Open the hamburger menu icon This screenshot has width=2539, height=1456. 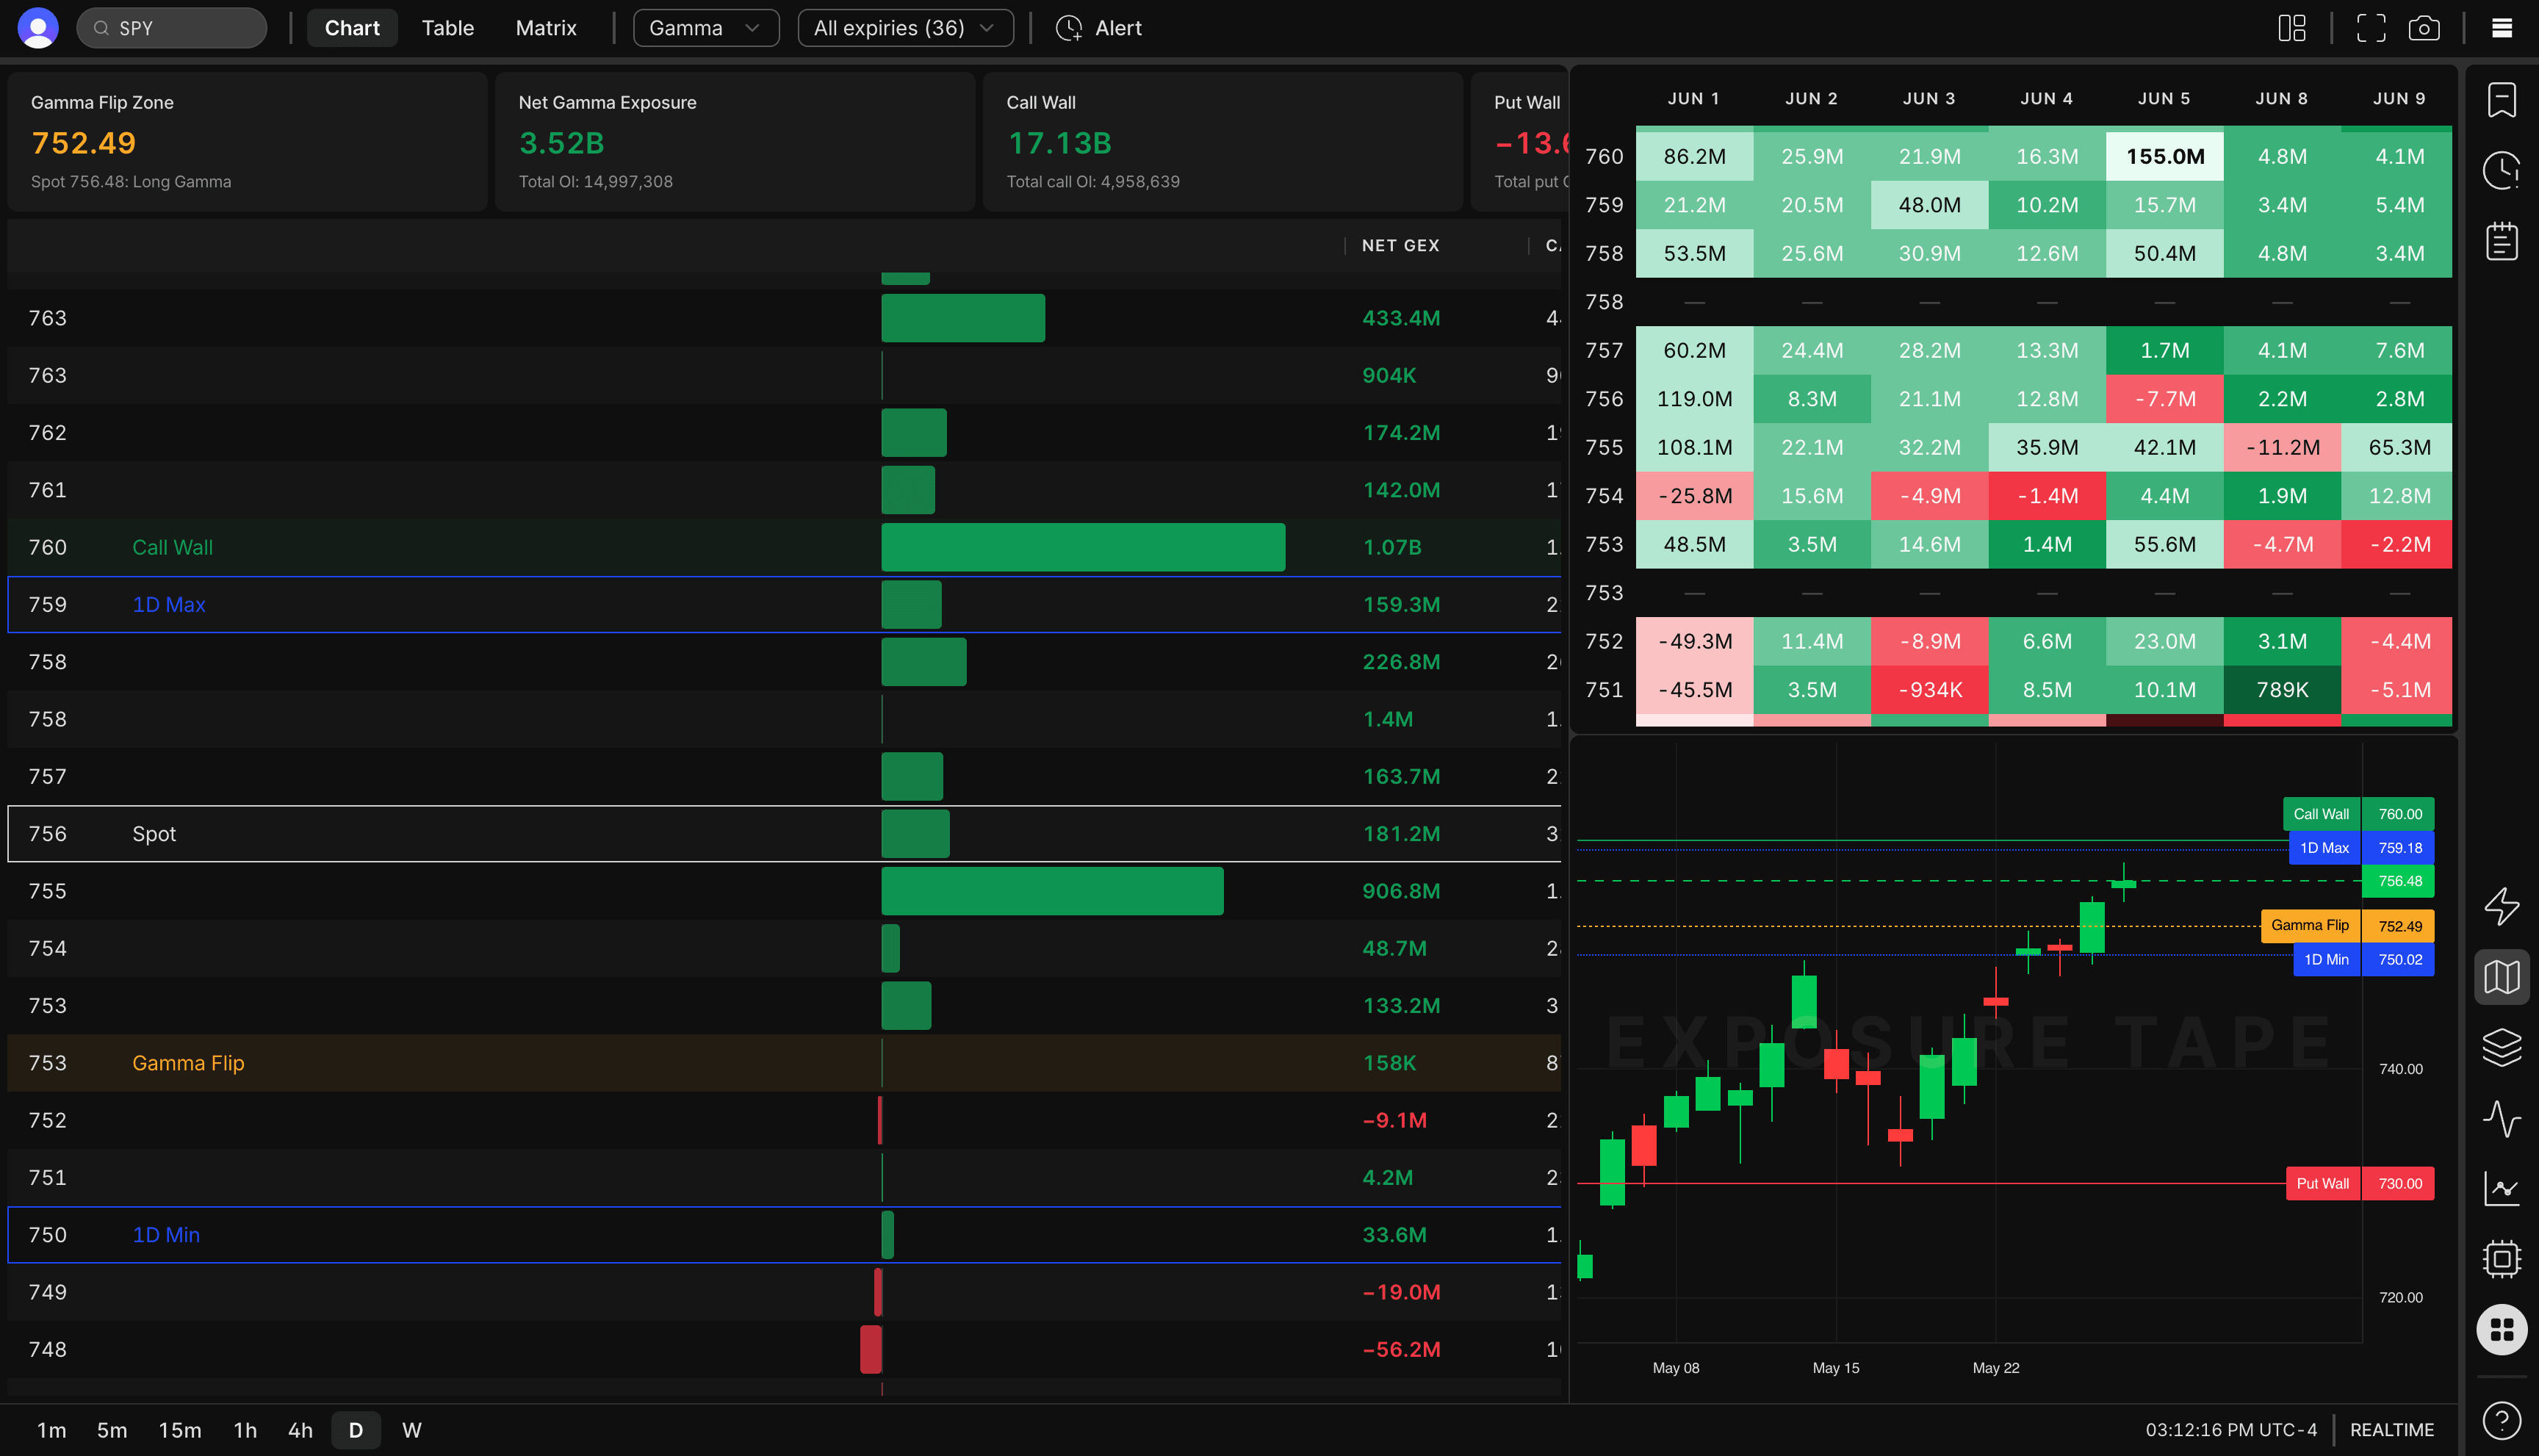pyautogui.click(x=2502, y=28)
